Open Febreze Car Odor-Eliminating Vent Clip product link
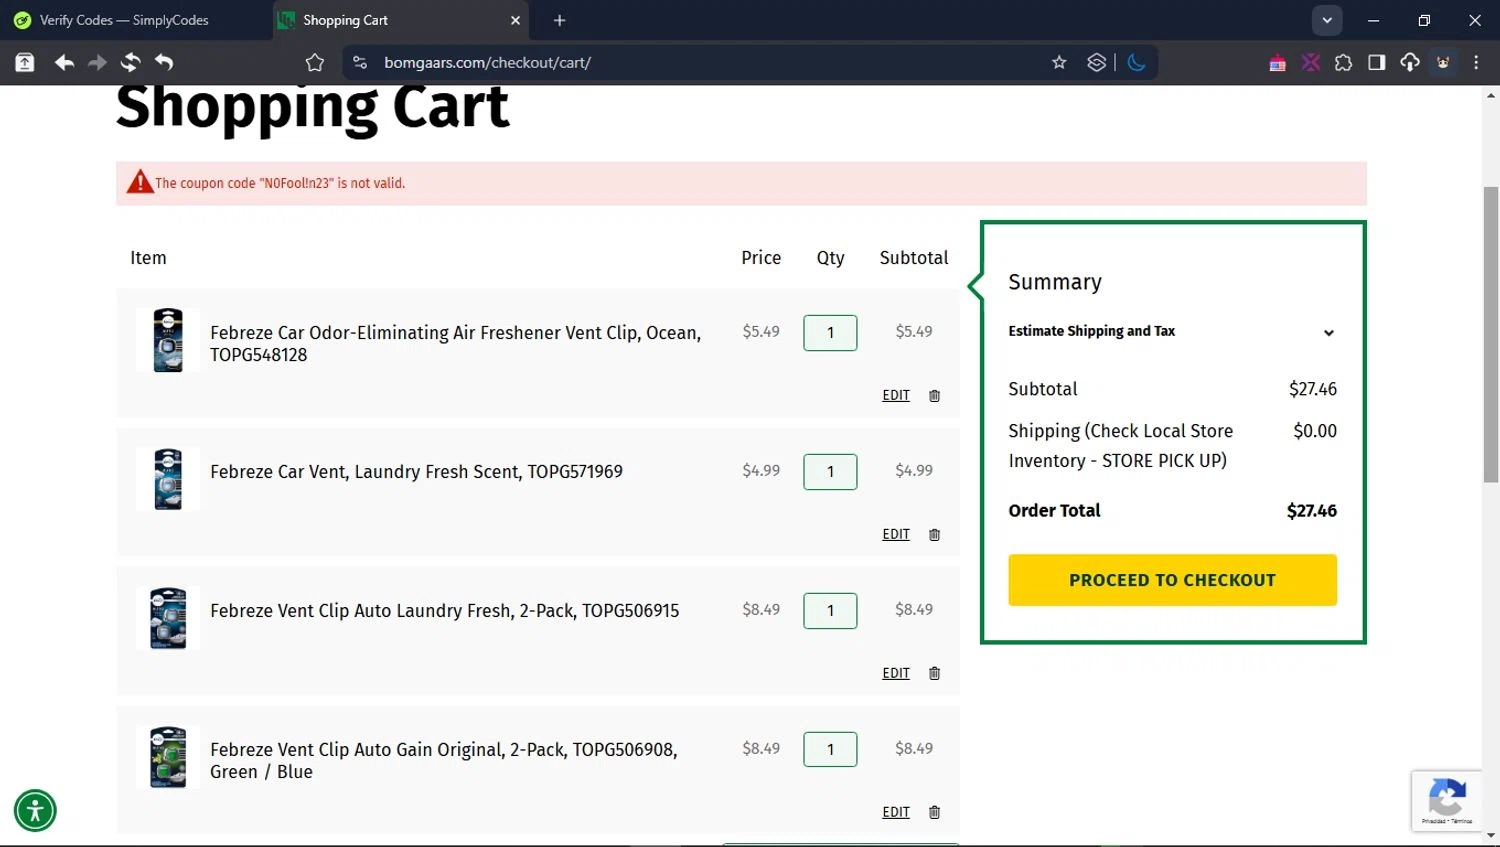1500x847 pixels. pos(455,344)
